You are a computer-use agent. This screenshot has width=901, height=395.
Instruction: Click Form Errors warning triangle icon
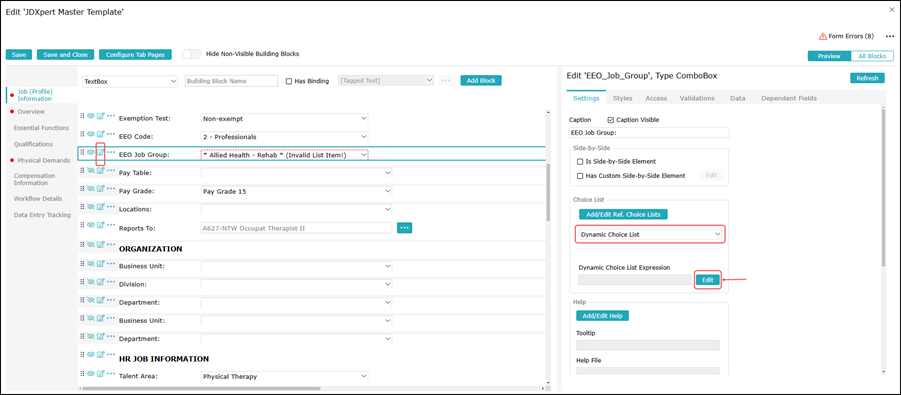(822, 36)
